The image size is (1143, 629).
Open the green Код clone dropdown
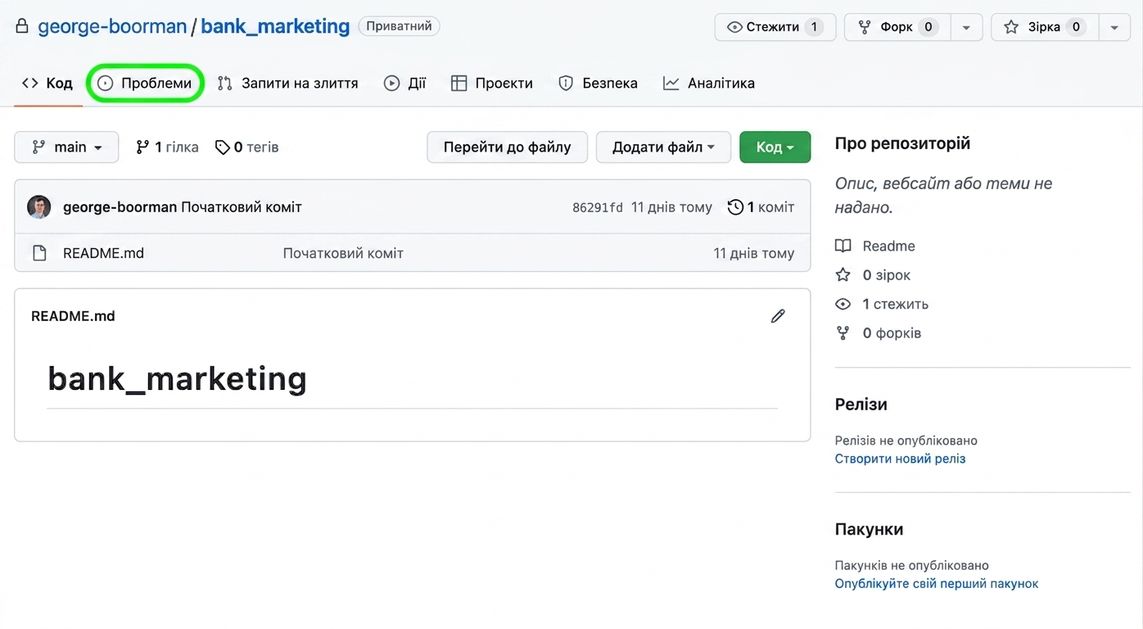(x=775, y=147)
